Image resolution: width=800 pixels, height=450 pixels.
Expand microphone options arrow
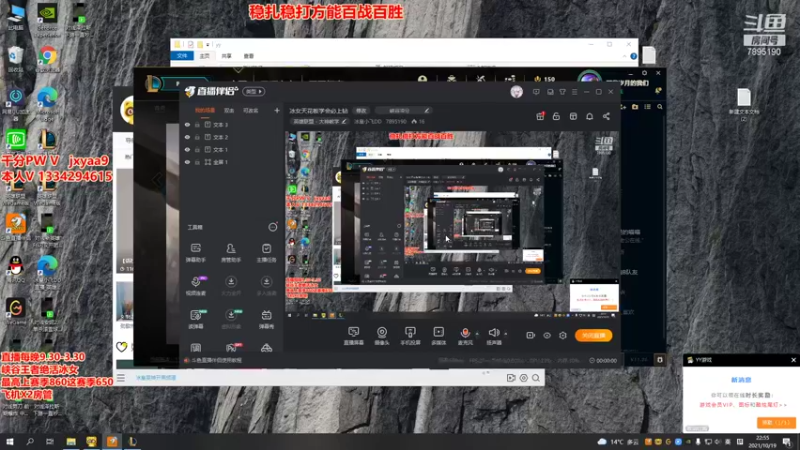coord(478,334)
